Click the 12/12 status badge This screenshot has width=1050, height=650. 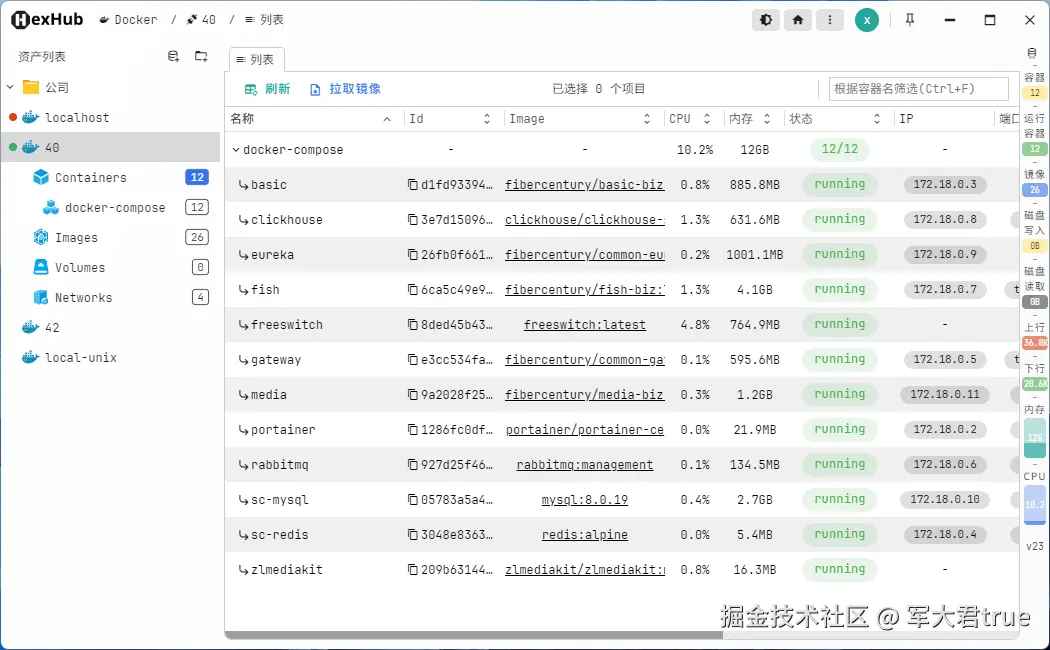click(x=839, y=149)
